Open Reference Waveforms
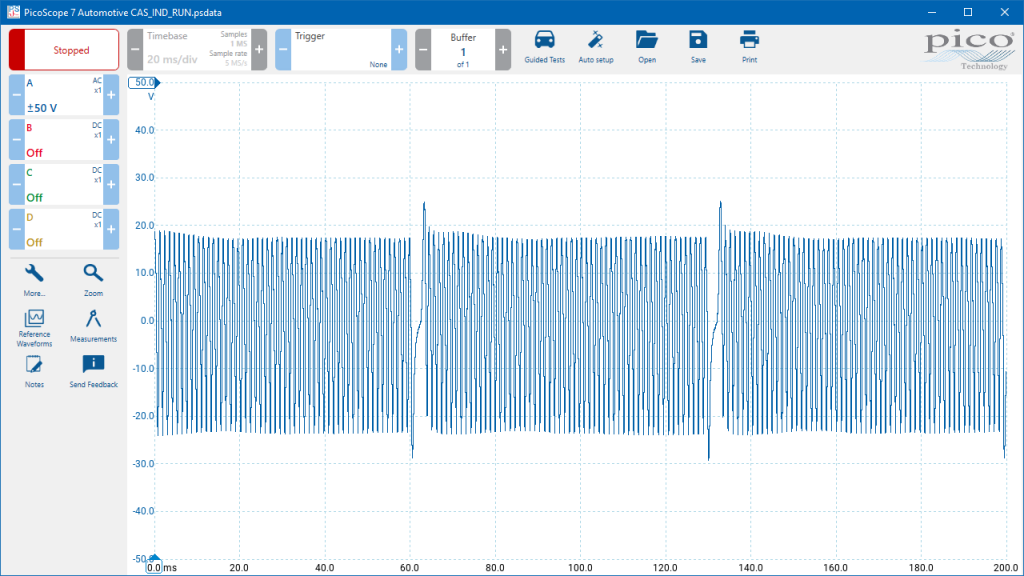This screenshot has height=576, width=1024. 34,328
